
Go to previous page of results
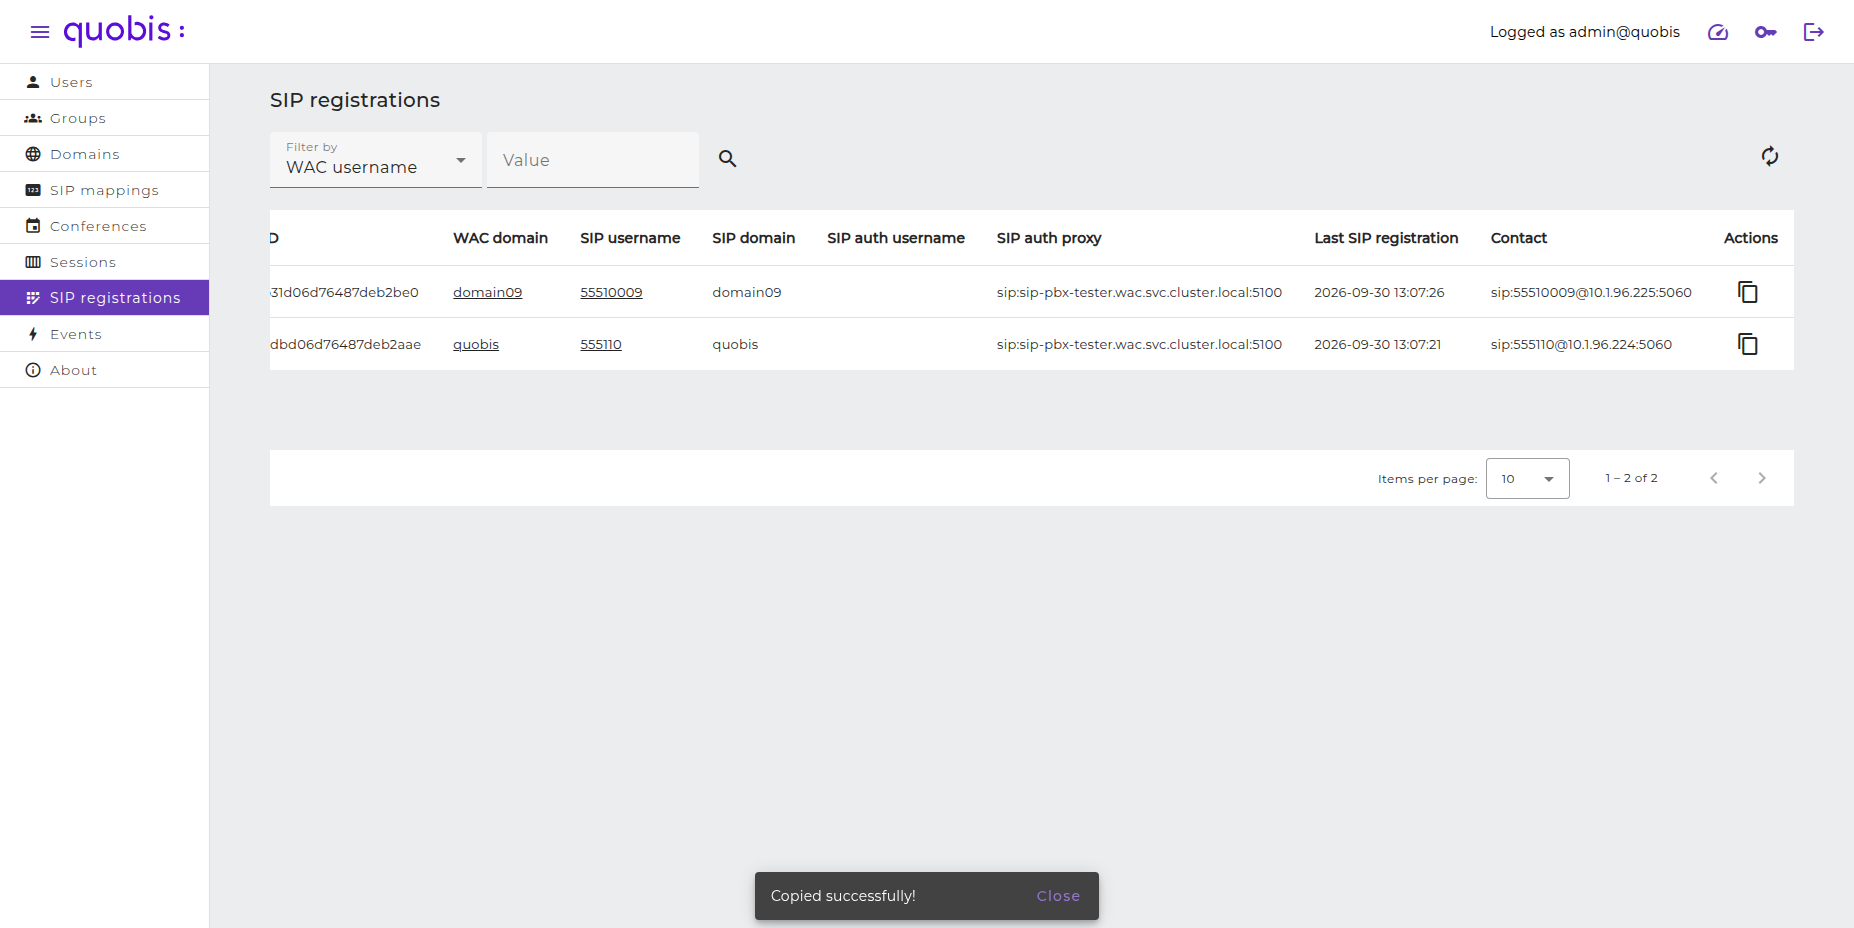pyautogui.click(x=1714, y=478)
